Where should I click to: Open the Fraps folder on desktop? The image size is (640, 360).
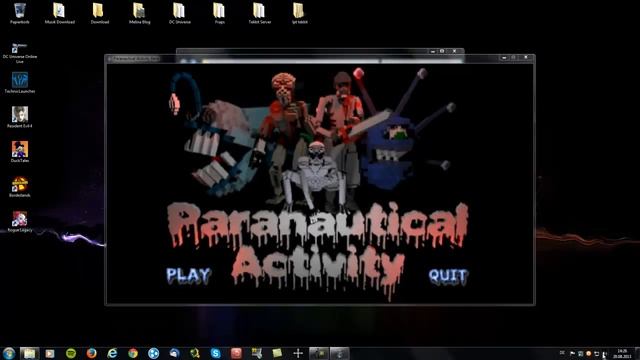(x=220, y=13)
